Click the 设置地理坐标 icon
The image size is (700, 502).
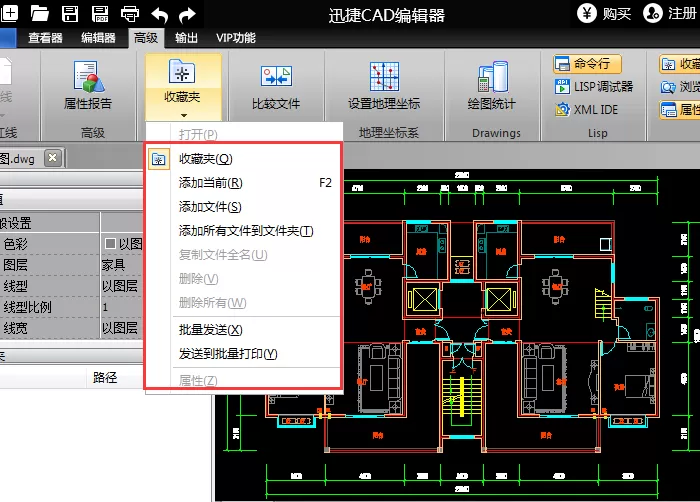tap(384, 76)
